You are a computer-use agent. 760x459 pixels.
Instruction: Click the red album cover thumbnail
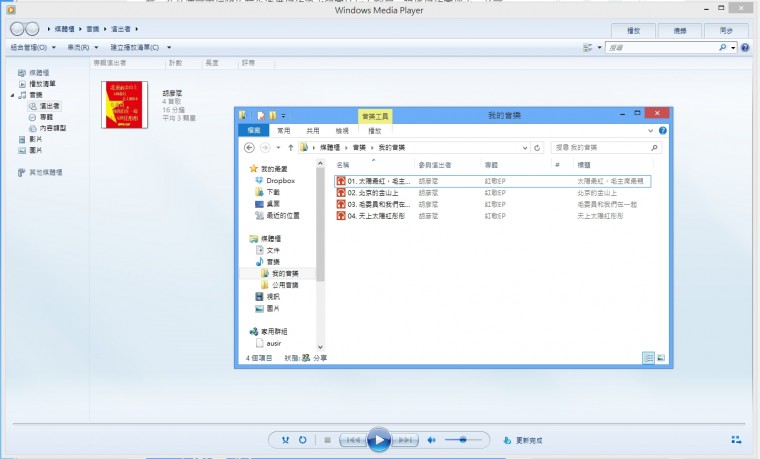(x=125, y=105)
